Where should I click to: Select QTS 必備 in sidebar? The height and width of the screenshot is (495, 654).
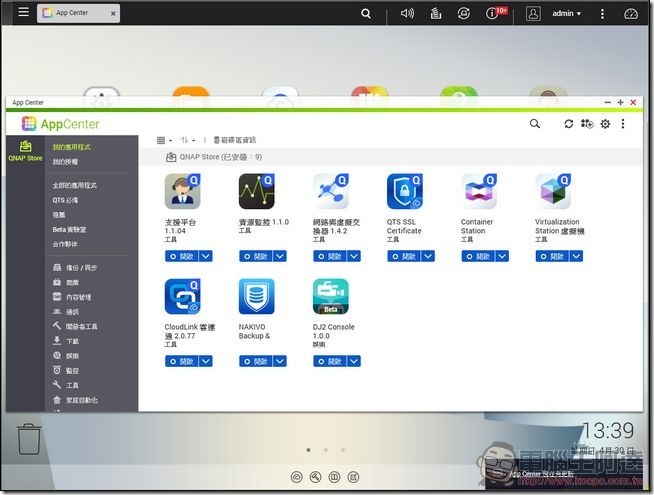65,200
